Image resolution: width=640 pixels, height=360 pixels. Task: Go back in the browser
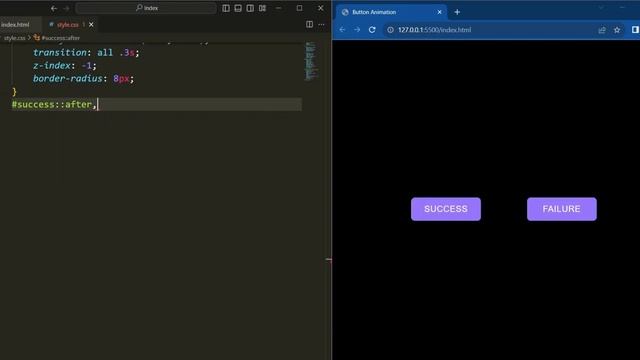click(342, 30)
